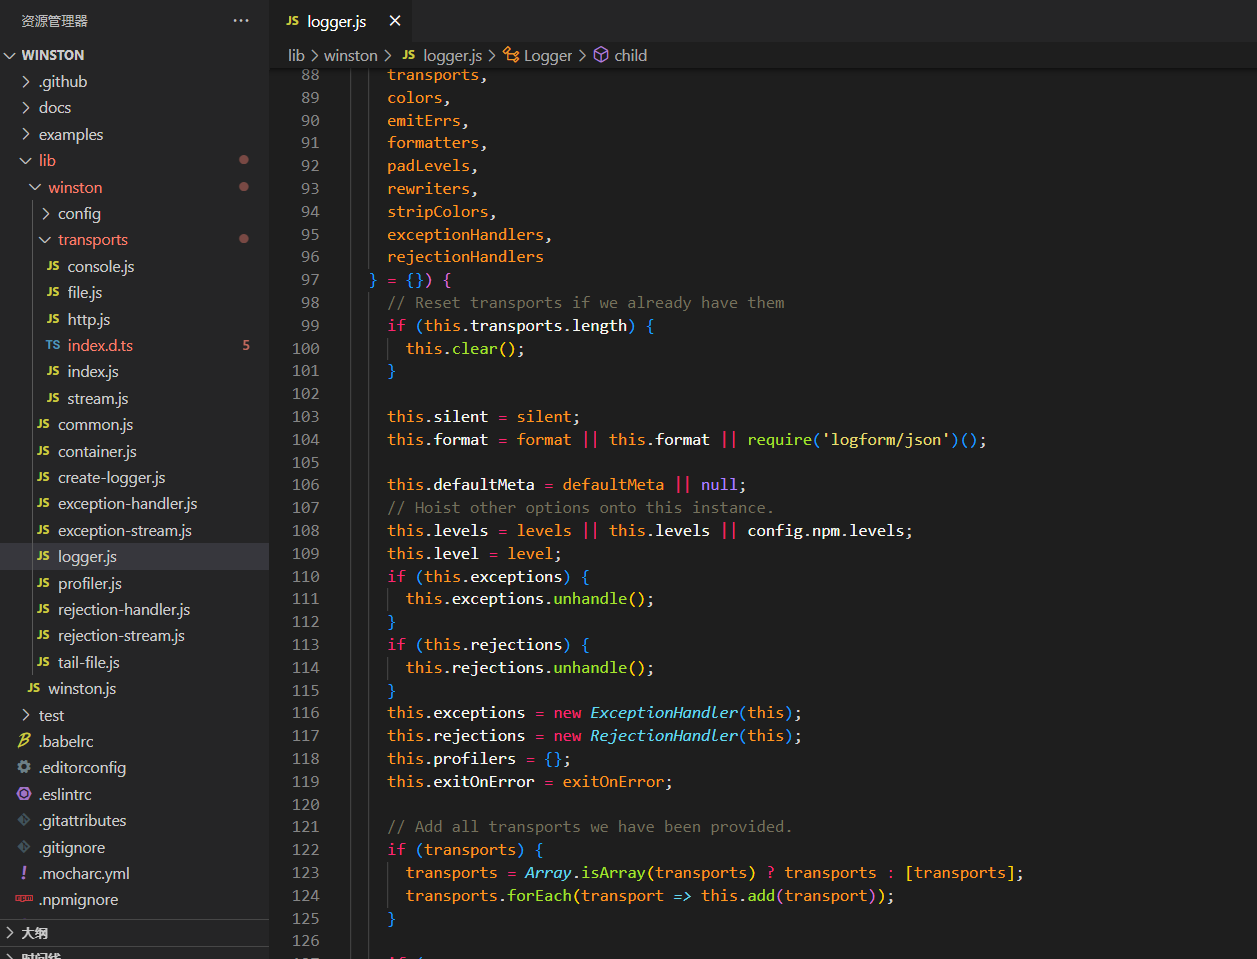Open the .npmignore file
The height and width of the screenshot is (959, 1257).
click(x=78, y=899)
